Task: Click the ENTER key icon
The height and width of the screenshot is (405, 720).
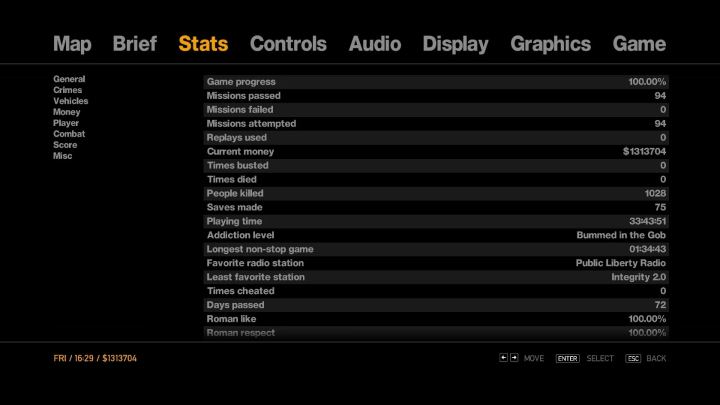Action: coord(568,359)
